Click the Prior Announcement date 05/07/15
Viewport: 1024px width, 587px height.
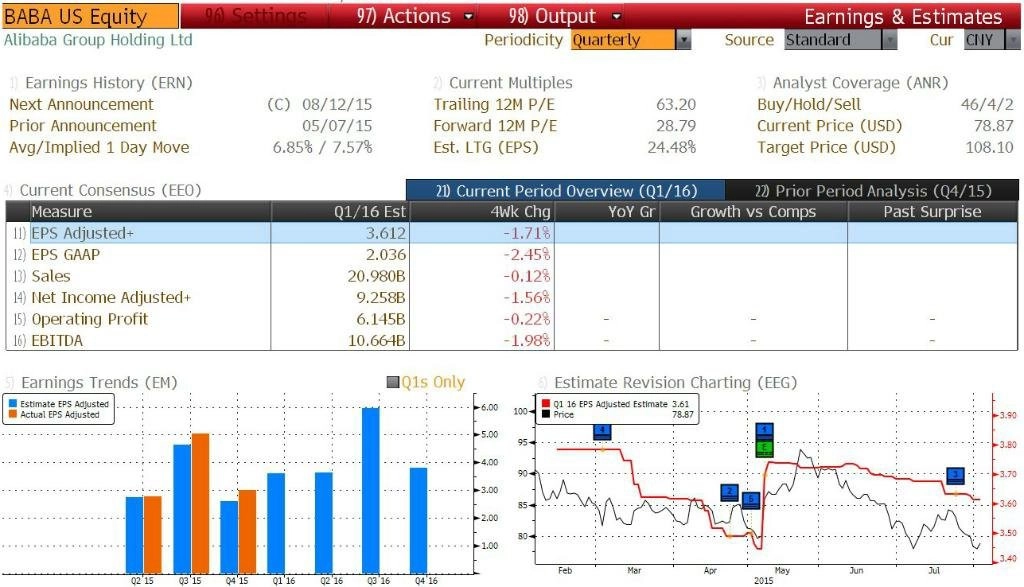337,126
